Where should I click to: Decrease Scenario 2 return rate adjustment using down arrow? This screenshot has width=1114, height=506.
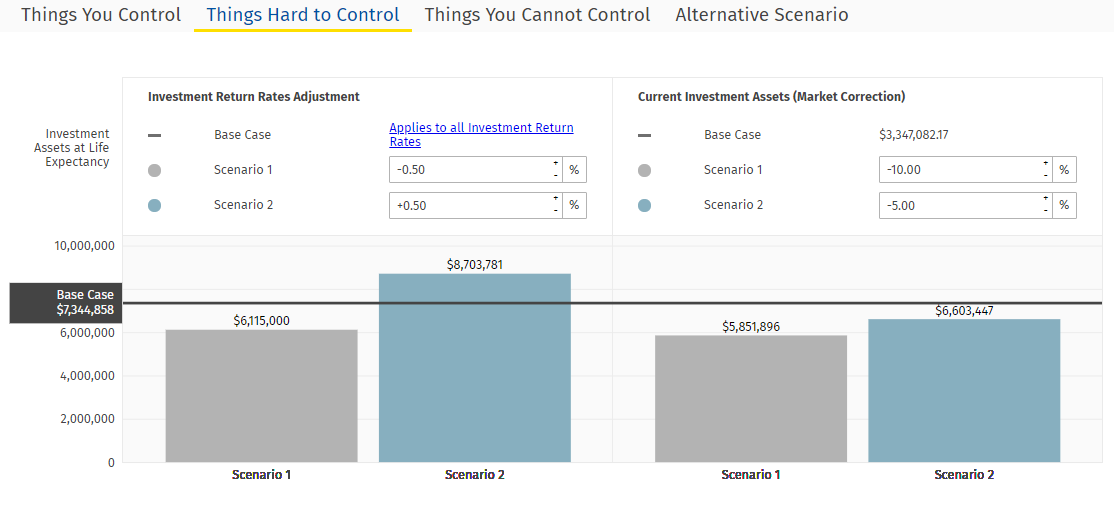(555, 211)
